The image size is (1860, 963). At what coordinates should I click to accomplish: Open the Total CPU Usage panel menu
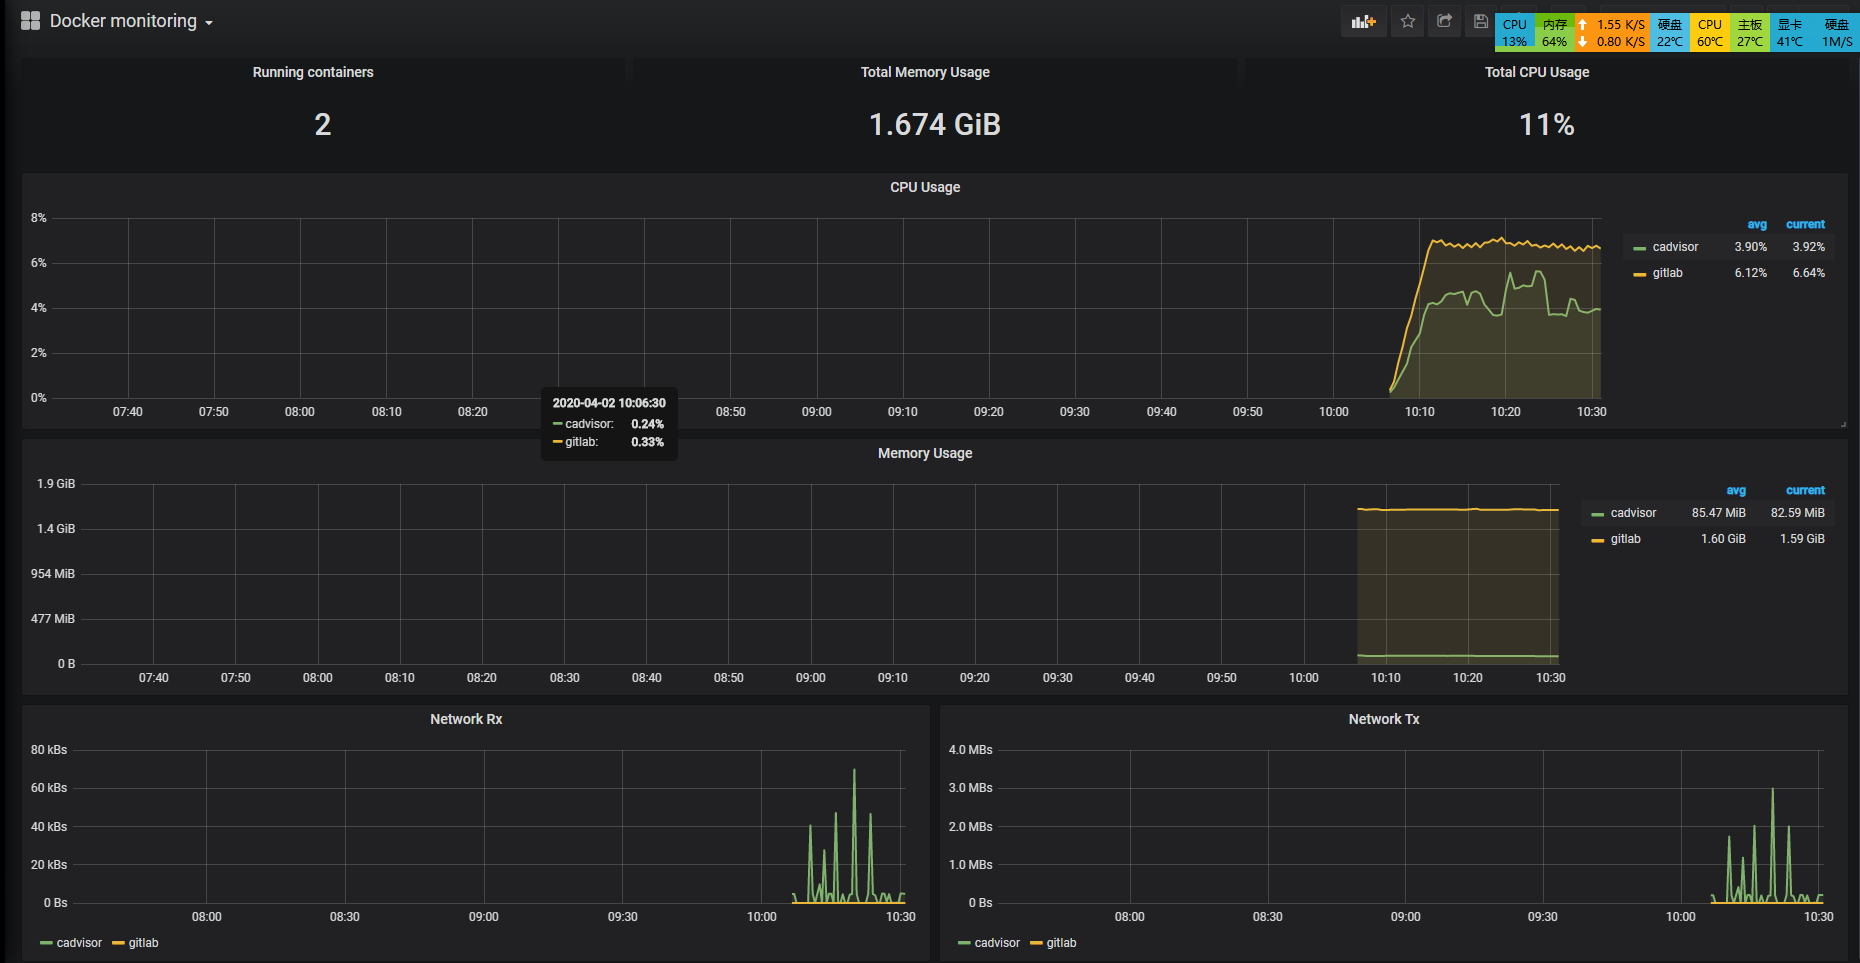1537,72
